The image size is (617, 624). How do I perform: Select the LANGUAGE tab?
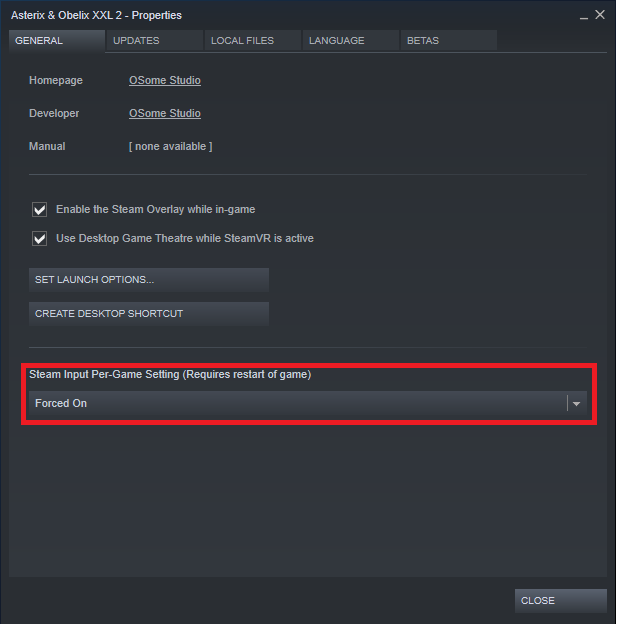click(x=350, y=41)
